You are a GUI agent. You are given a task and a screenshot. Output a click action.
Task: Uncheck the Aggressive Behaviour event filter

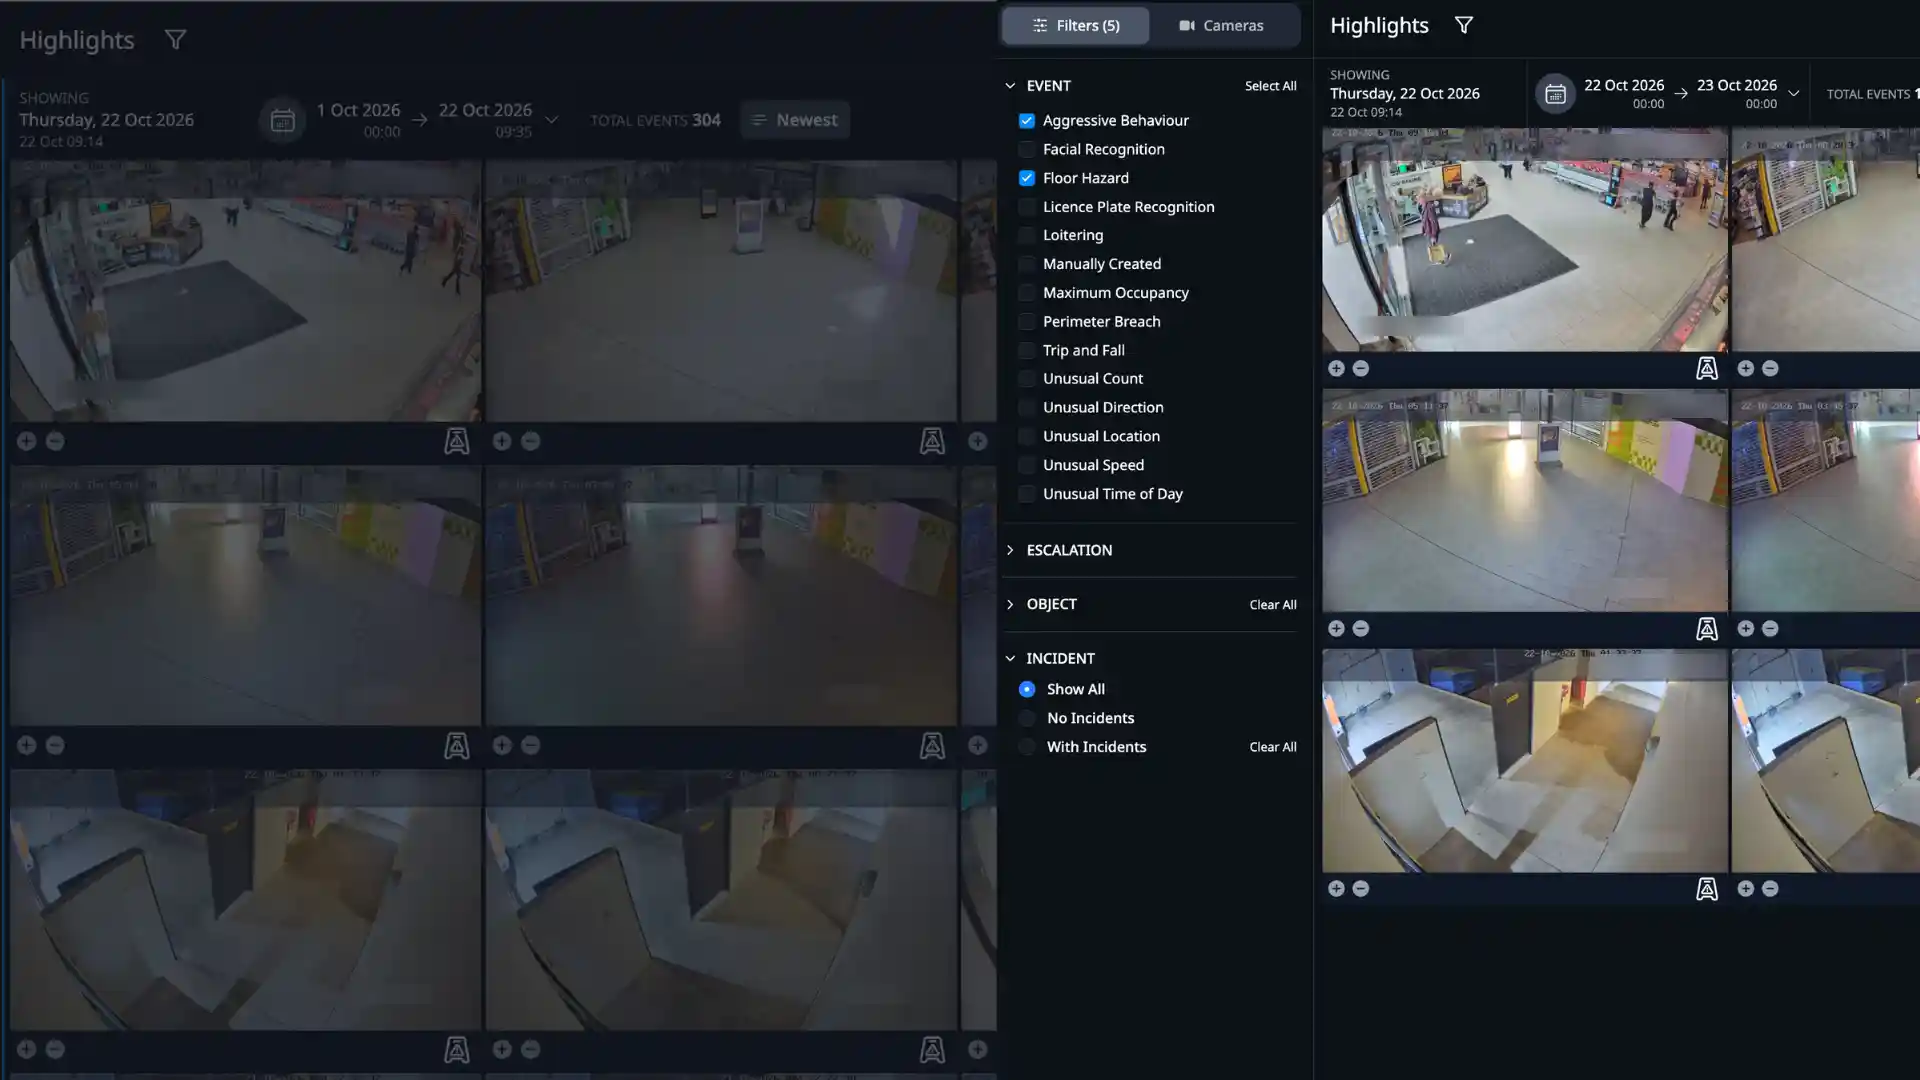pos(1026,121)
